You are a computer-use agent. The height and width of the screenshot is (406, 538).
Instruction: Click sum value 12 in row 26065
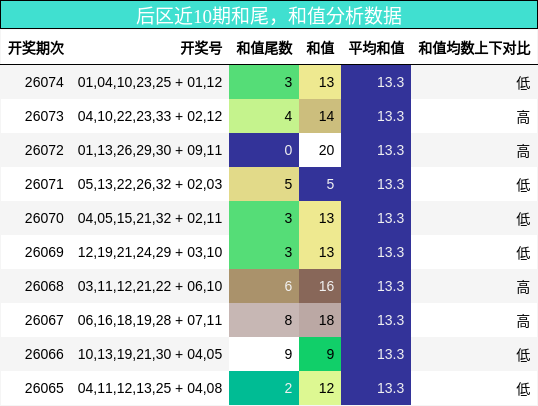(320, 388)
